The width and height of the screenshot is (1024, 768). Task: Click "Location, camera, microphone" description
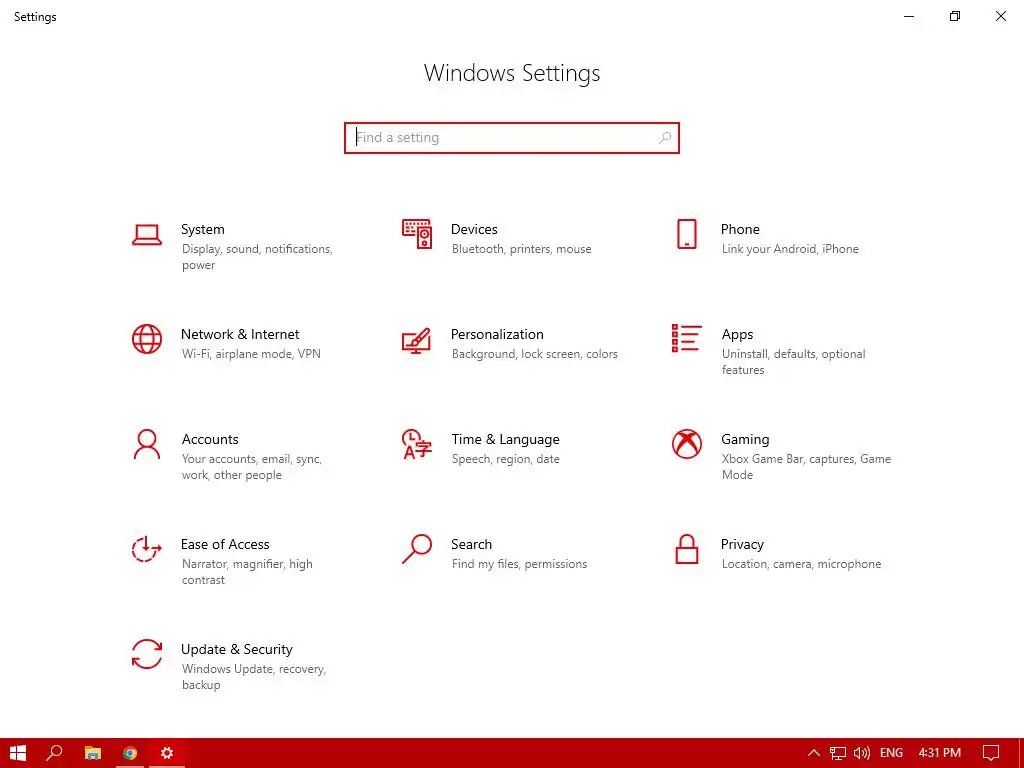pos(801,564)
